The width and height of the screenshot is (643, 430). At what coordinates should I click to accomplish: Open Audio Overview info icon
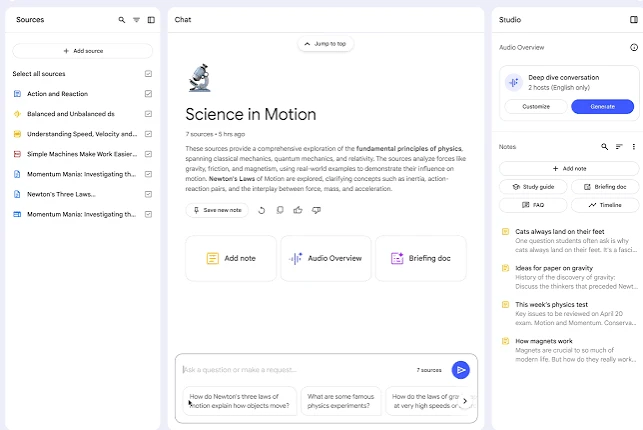[x=634, y=48]
